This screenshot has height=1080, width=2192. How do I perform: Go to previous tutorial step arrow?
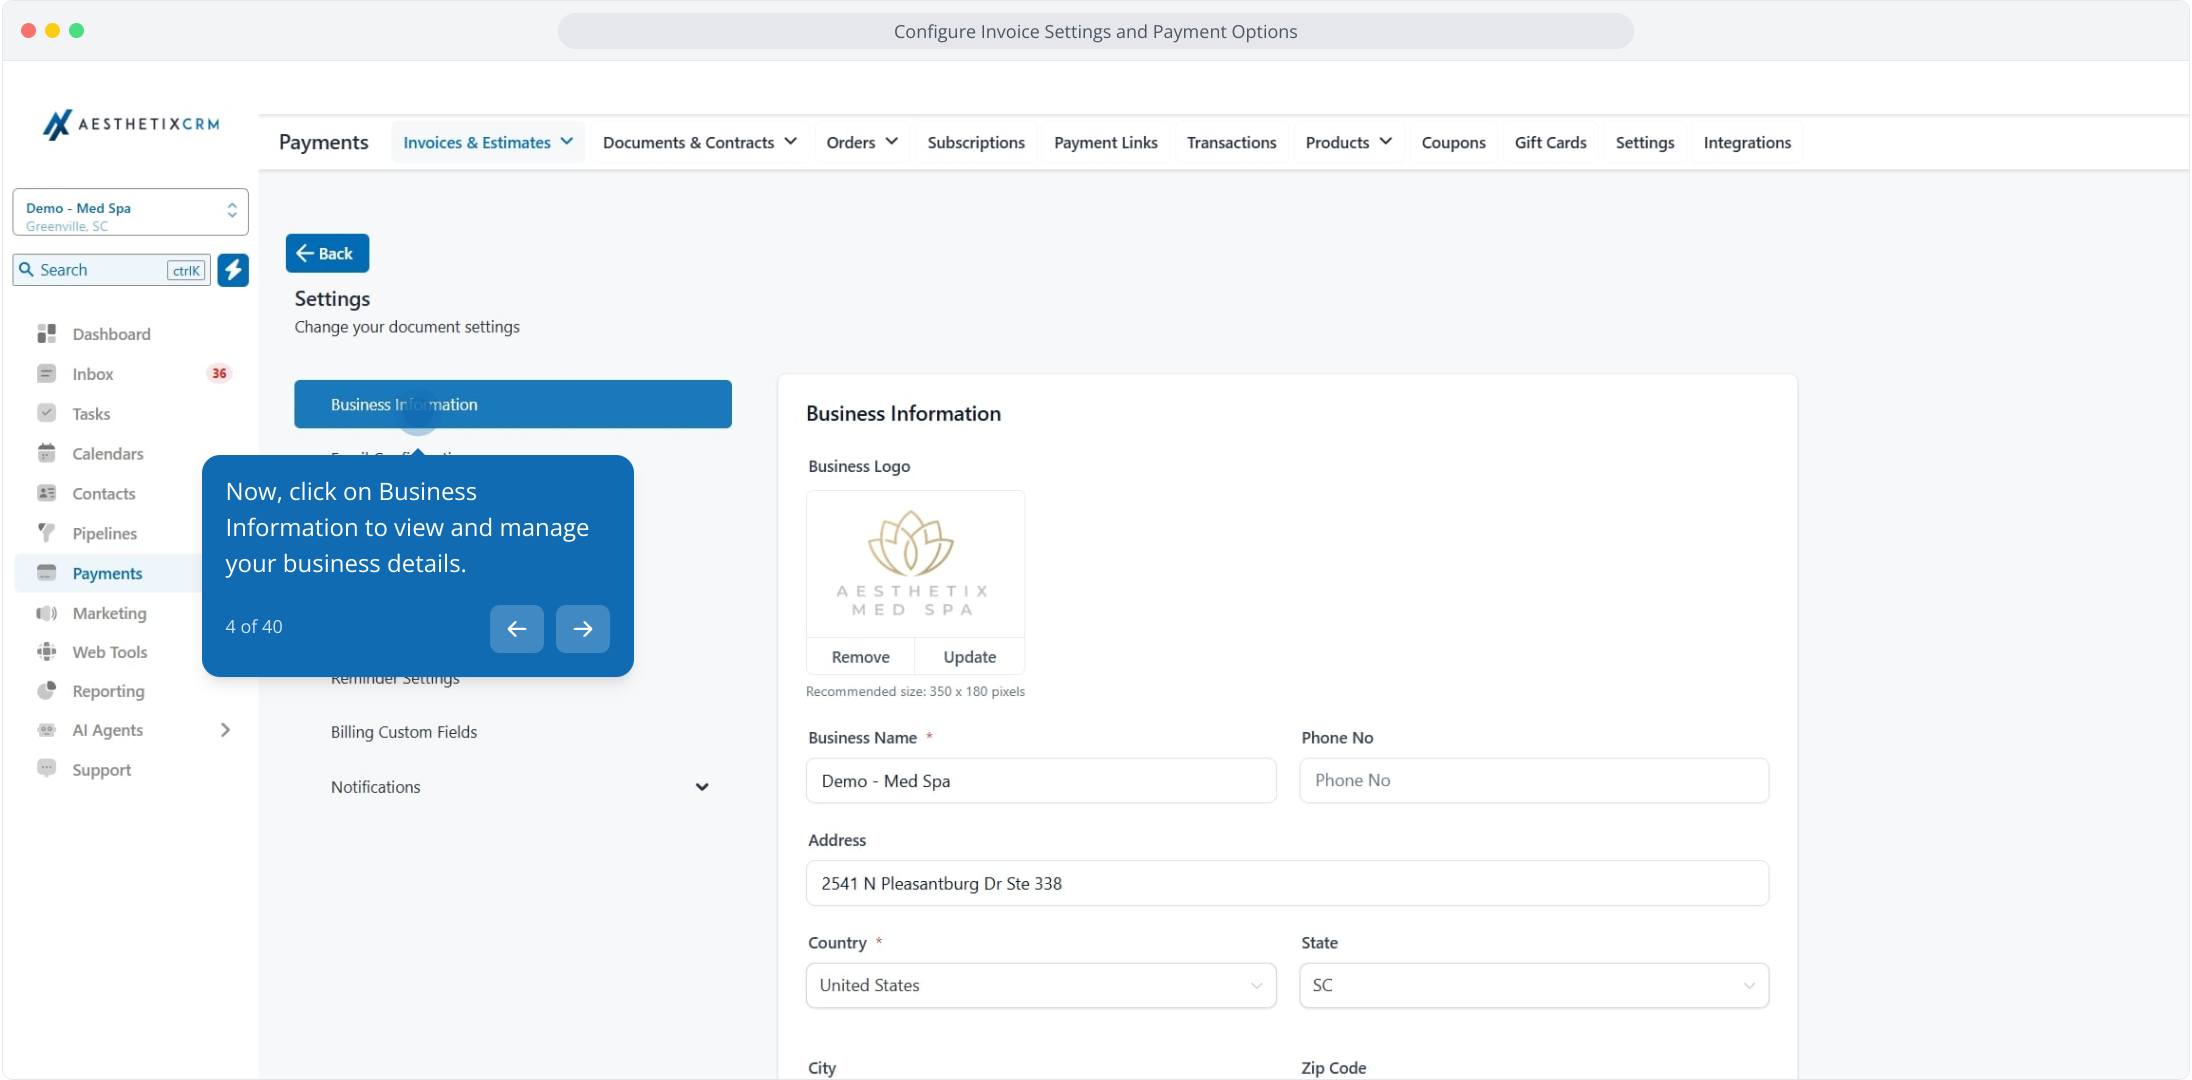pyautogui.click(x=517, y=629)
